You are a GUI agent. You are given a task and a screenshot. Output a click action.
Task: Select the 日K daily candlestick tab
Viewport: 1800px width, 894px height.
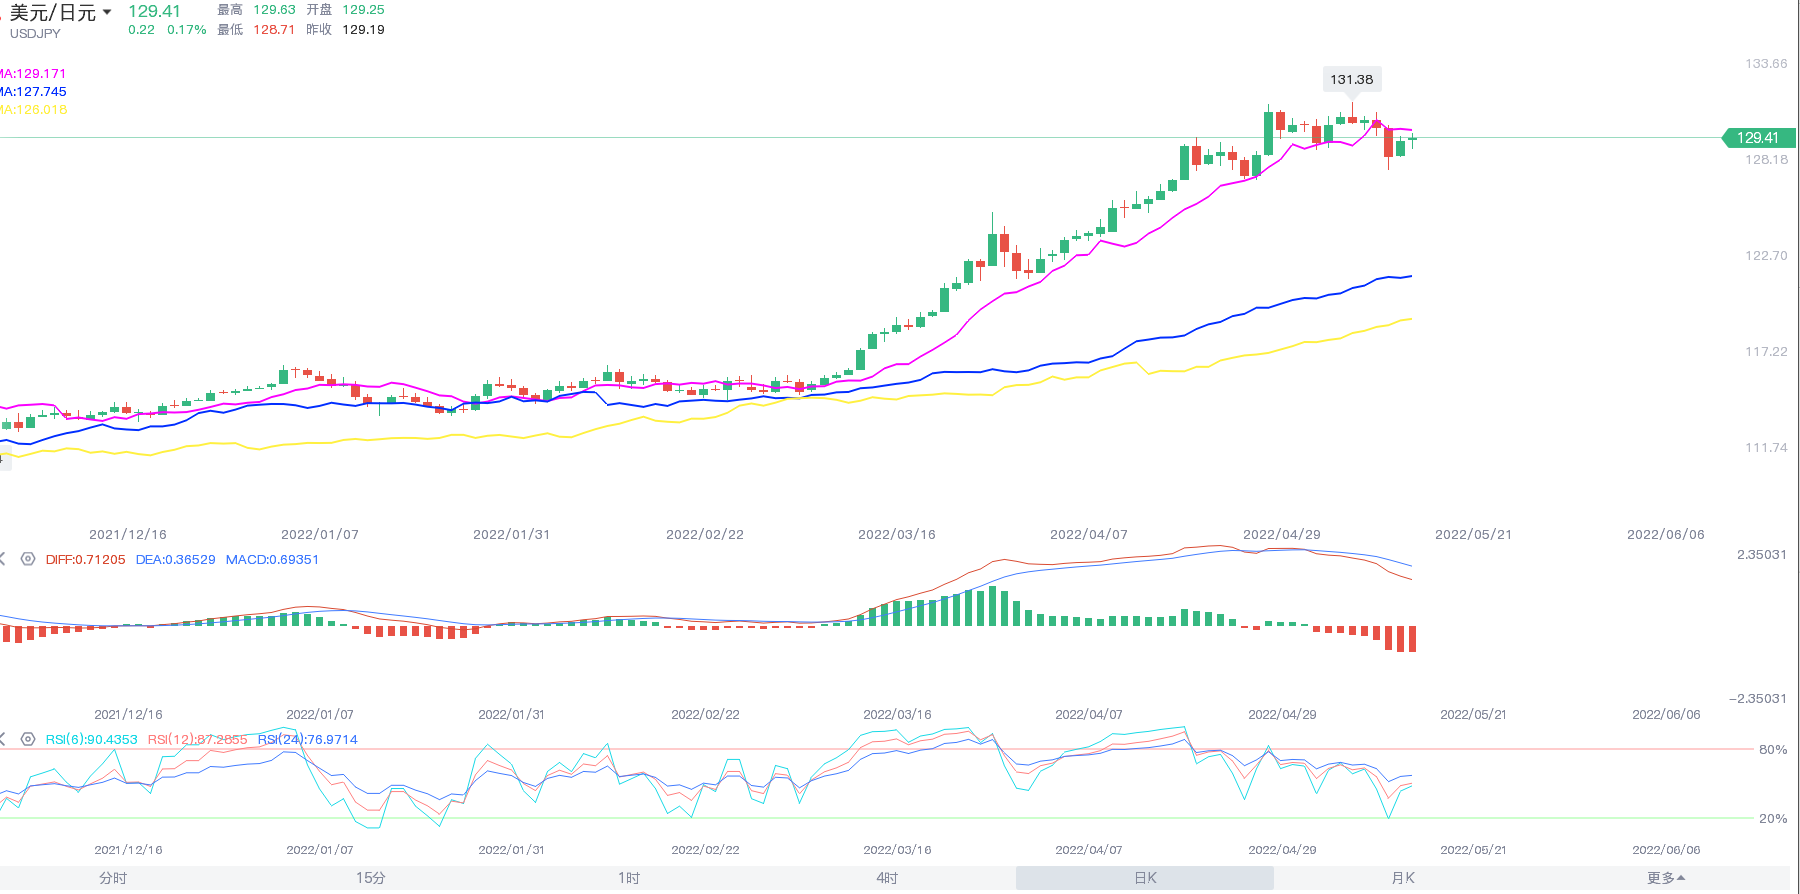[x=1145, y=878]
